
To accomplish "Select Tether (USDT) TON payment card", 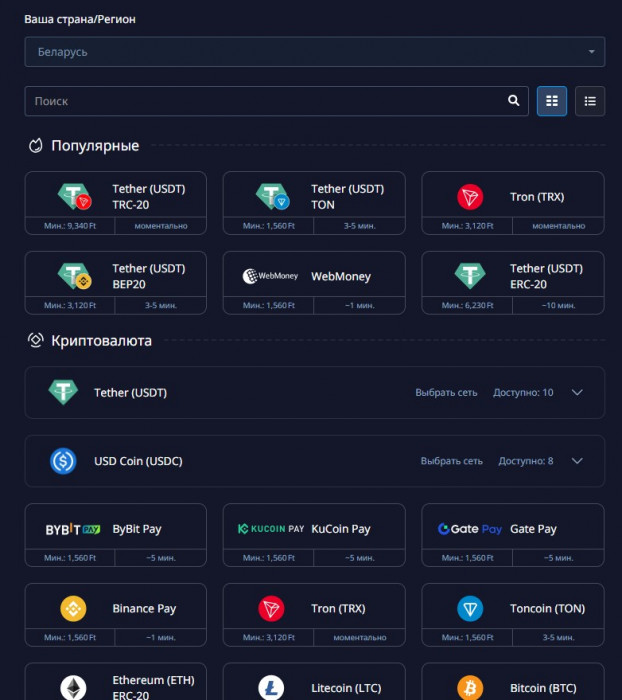I will click(314, 203).
